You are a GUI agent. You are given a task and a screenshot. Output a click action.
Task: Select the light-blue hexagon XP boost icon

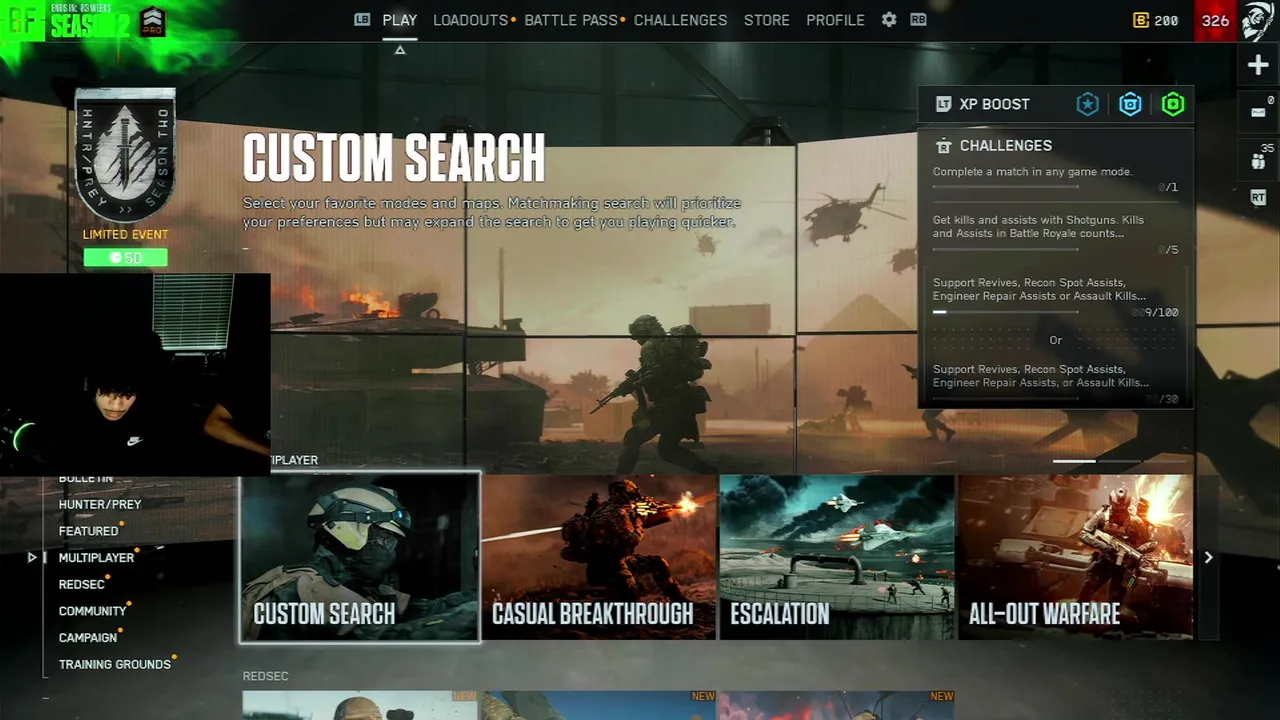[1130, 104]
